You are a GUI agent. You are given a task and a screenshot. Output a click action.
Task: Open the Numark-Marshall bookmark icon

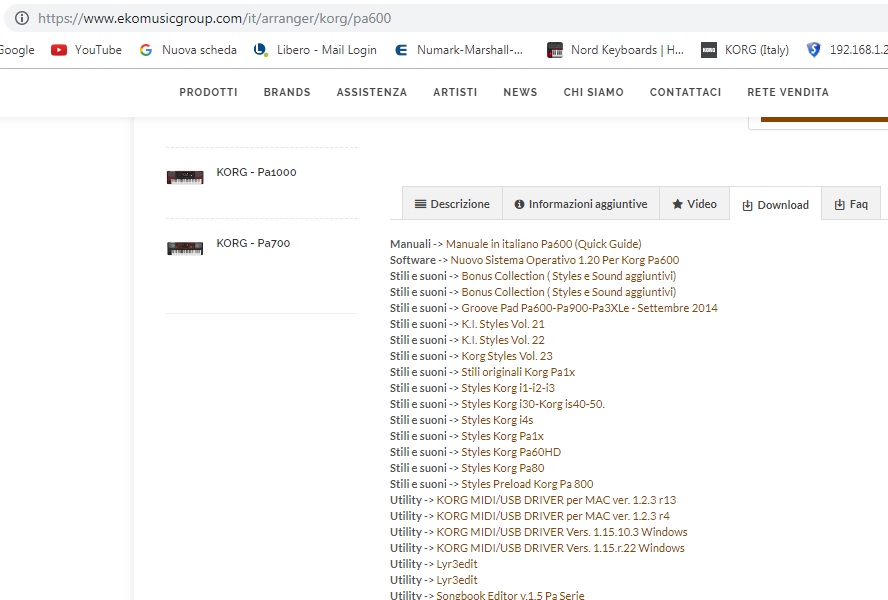[x=401, y=50]
